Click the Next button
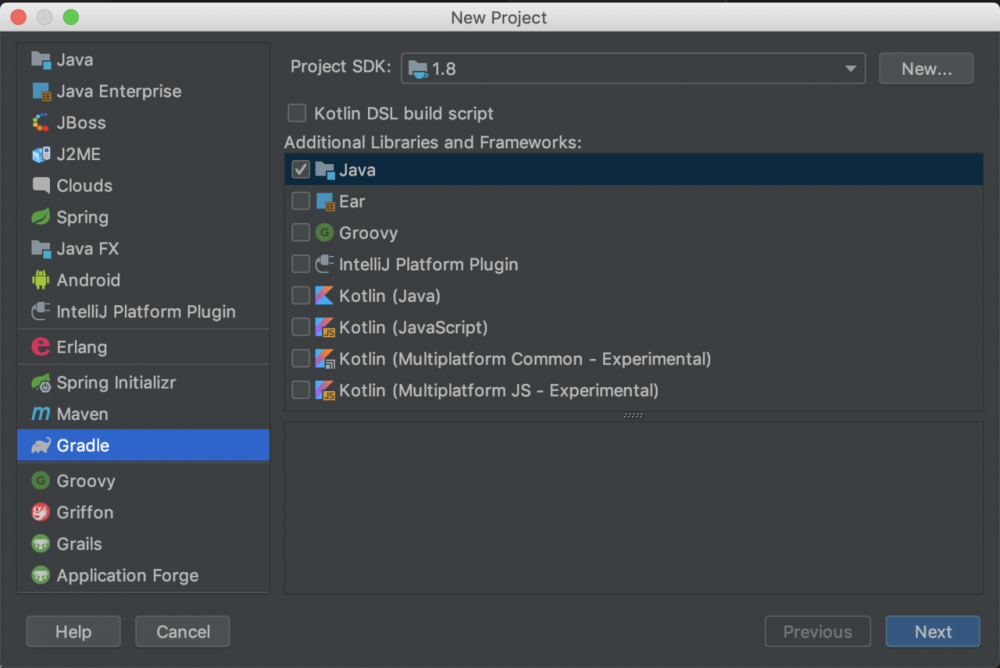This screenshot has width=1000, height=668. [932, 632]
